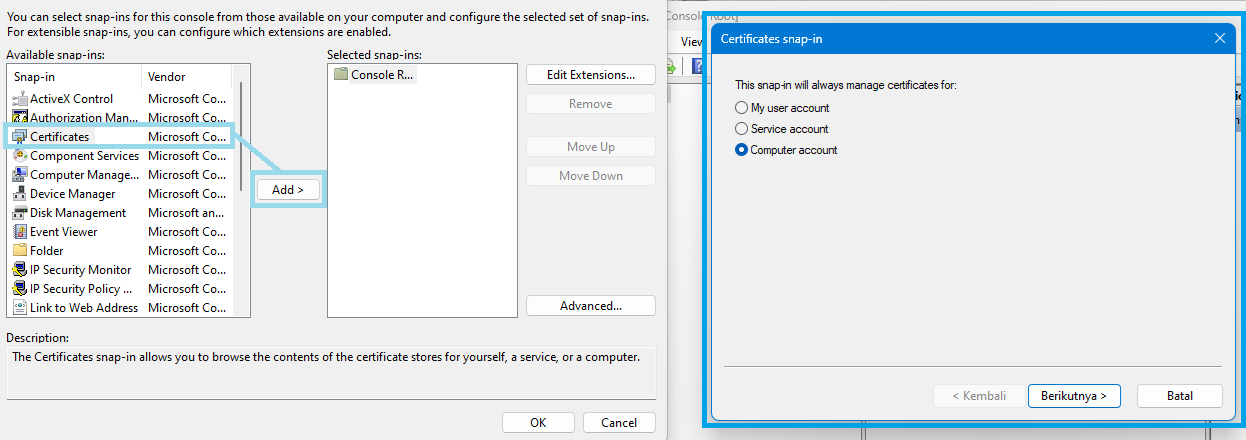Image resolution: width=1246 pixels, height=440 pixels.
Task: Click the Event Viewer snap-in icon
Action: pos(19,232)
